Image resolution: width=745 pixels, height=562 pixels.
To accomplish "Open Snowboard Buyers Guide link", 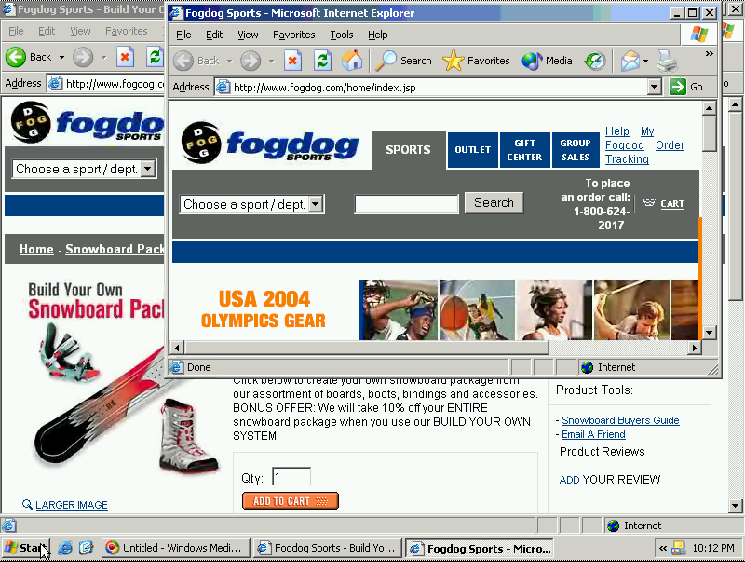I will [x=620, y=420].
